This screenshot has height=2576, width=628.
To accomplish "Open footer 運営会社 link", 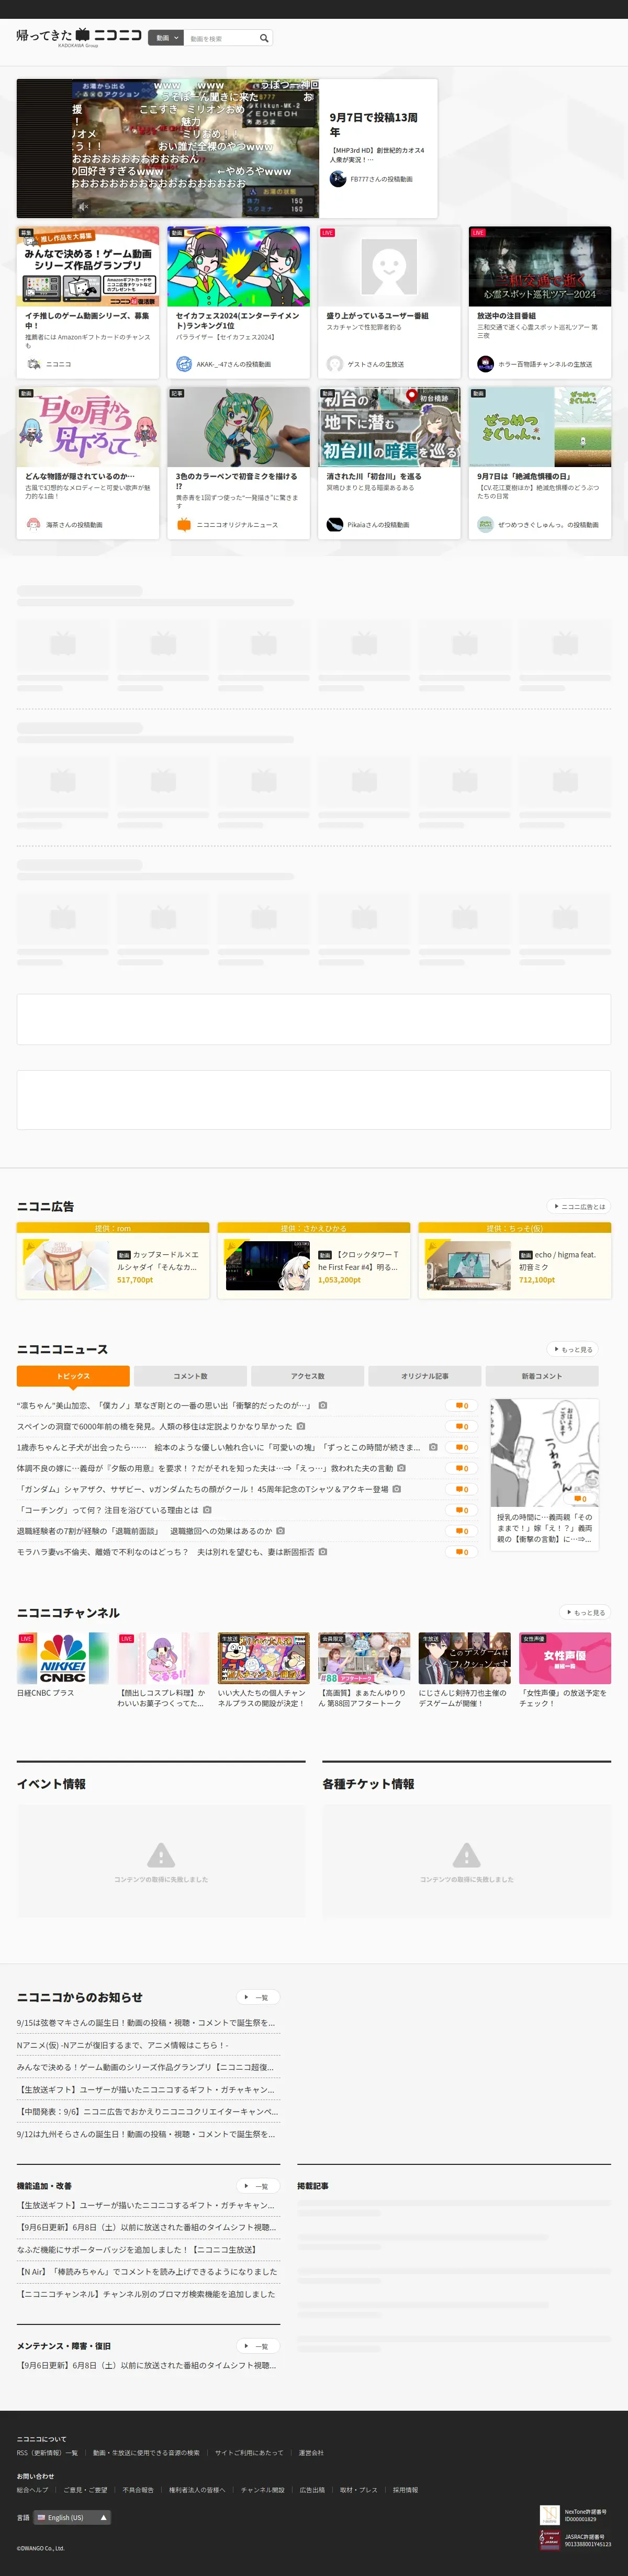I will click(x=311, y=2453).
